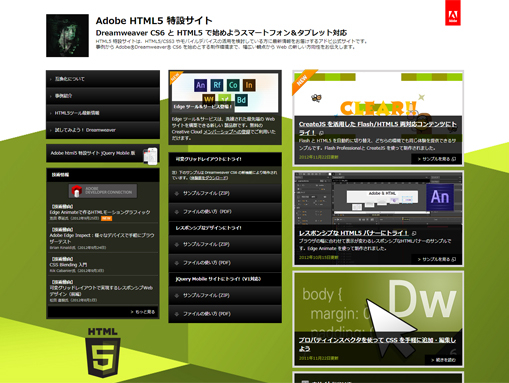Open the Adobe Edge Inspect article
Image resolution: width=509 pixels, height=383 pixels.
coord(102,238)
